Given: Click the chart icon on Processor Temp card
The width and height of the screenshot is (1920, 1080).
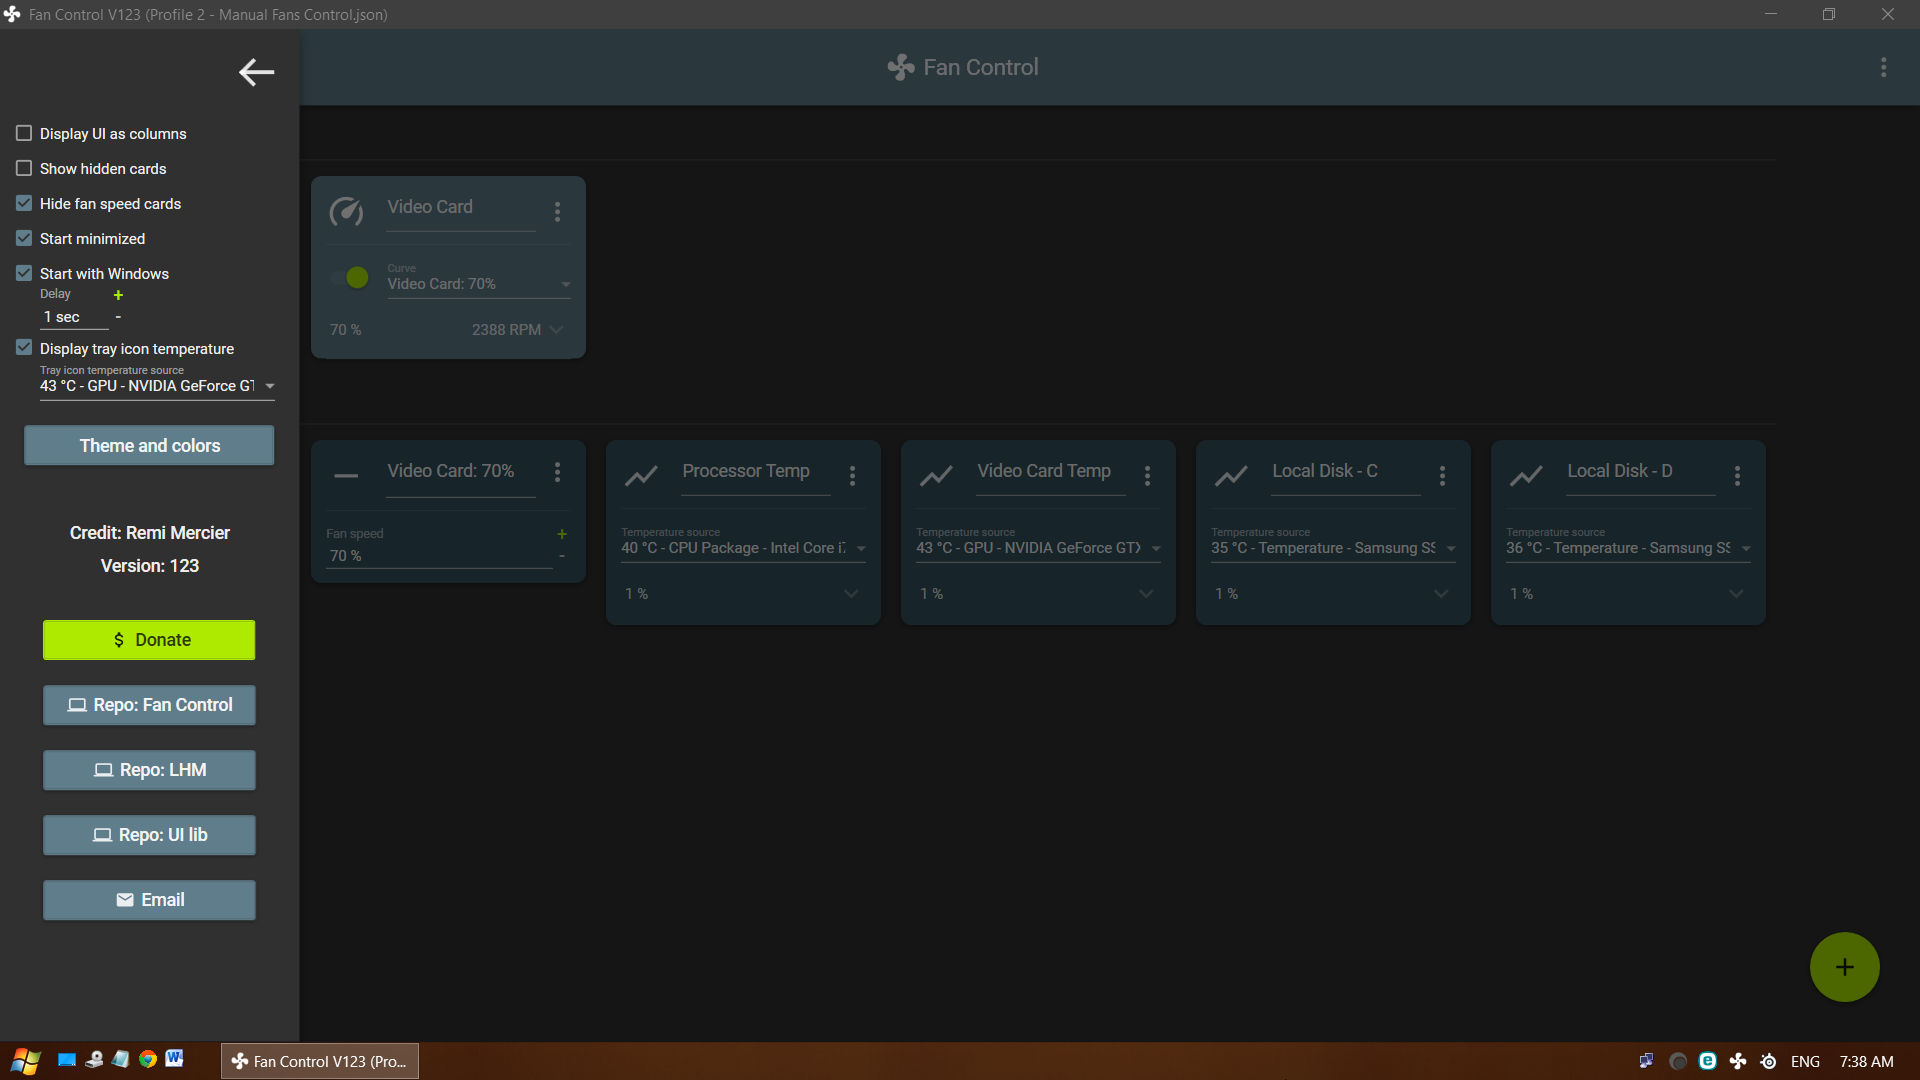Looking at the screenshot, I should tap(642, 476).
